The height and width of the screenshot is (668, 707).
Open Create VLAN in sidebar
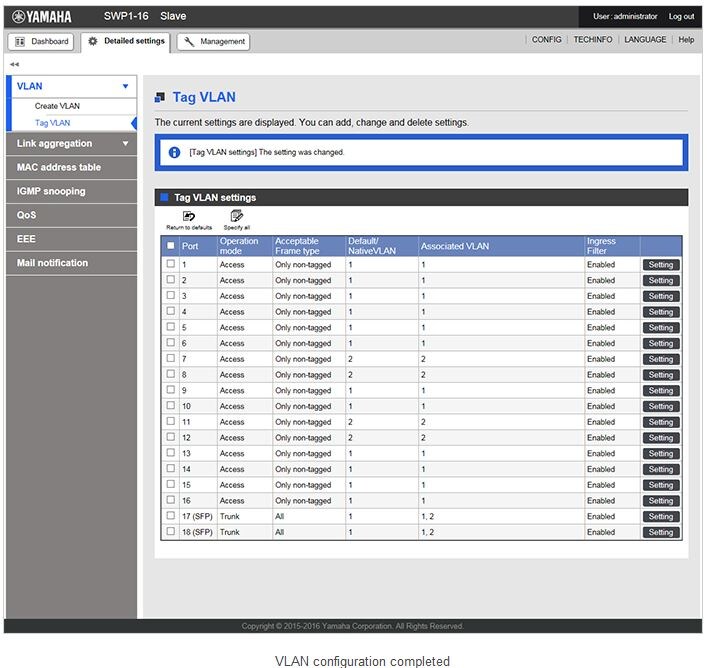click(x=57, y=106)
